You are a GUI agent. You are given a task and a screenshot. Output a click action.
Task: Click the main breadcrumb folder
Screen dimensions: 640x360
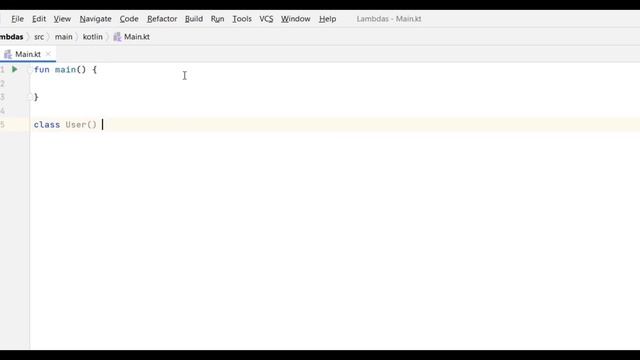tap(64, 37)
